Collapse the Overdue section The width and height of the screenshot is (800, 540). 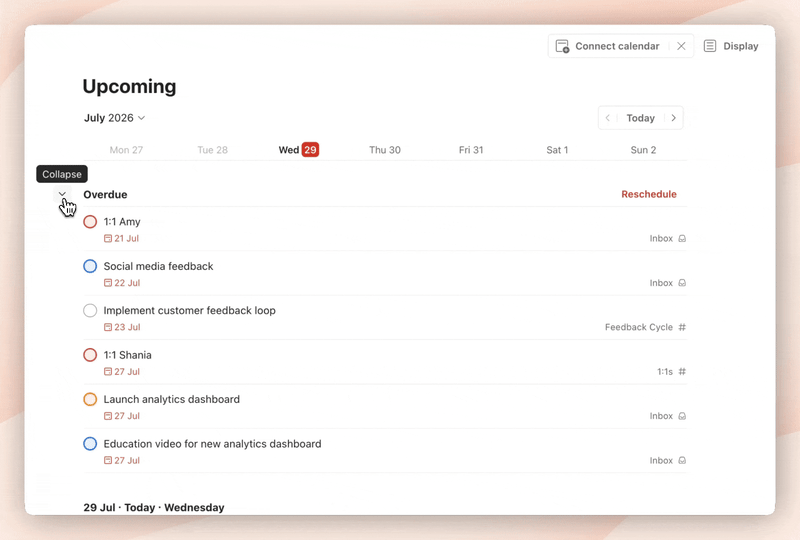[x=62, y=194]
